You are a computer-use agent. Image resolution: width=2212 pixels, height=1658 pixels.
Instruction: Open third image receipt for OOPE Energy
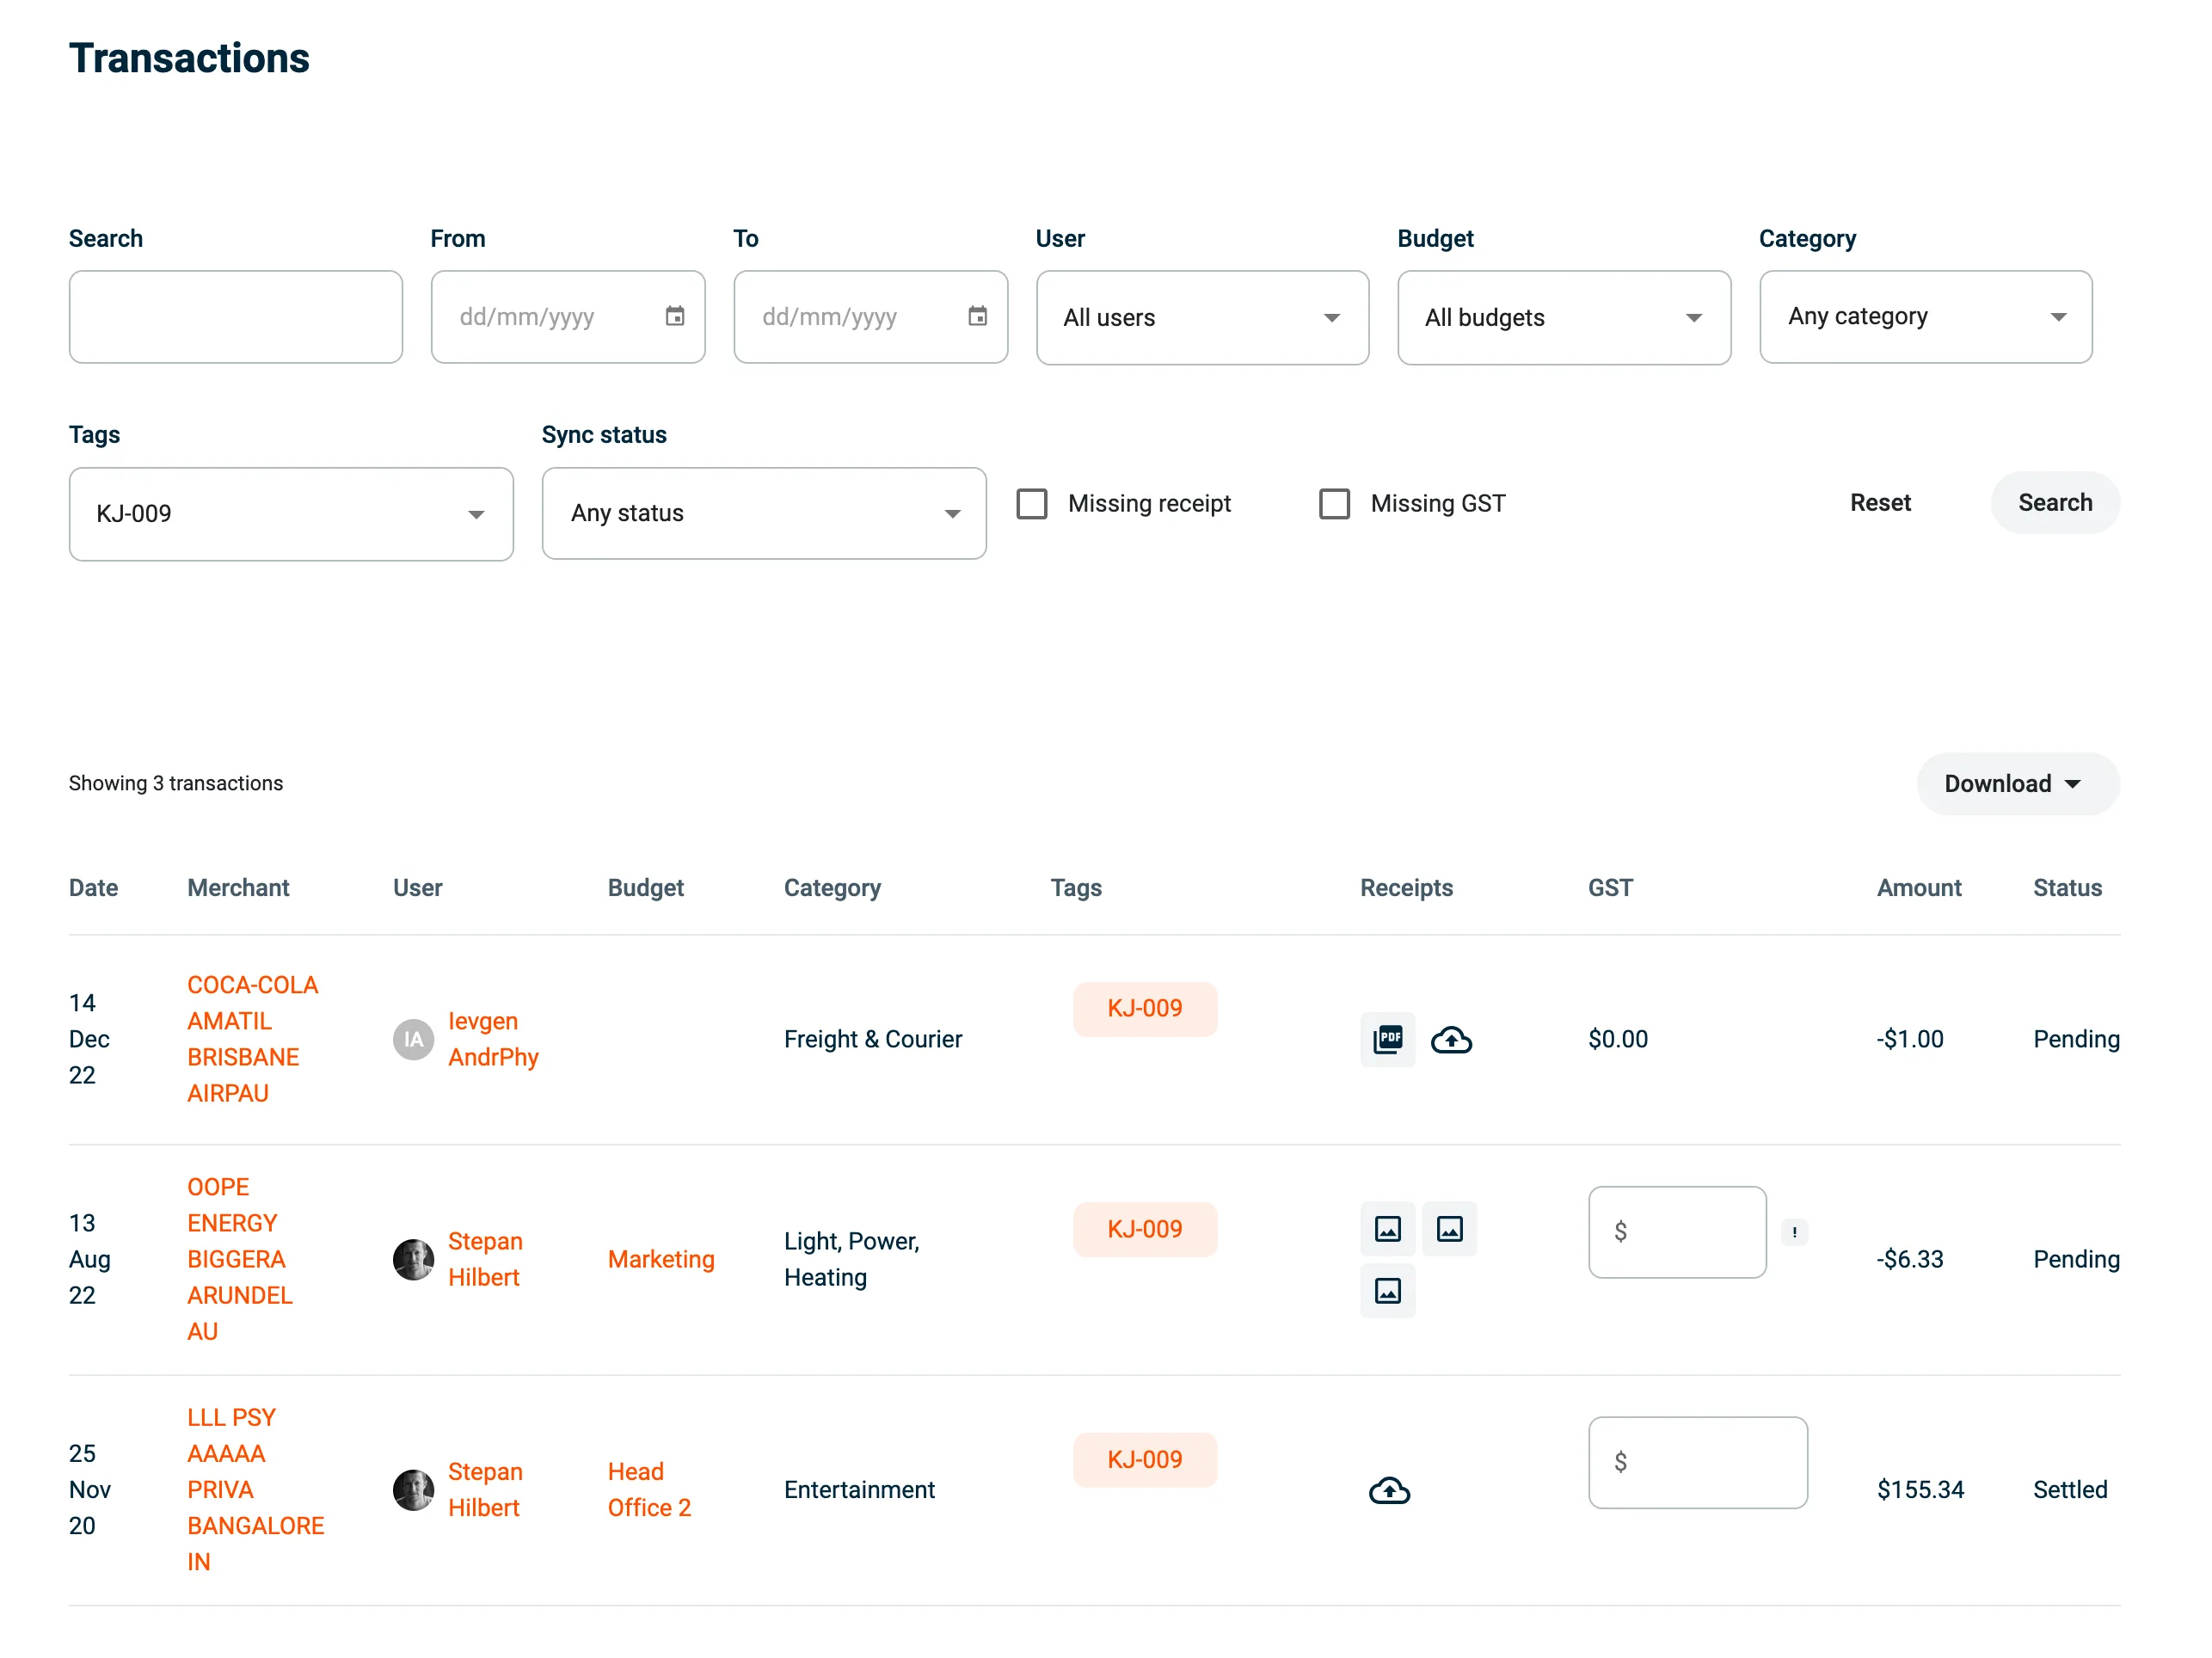click(1387, 1291)
